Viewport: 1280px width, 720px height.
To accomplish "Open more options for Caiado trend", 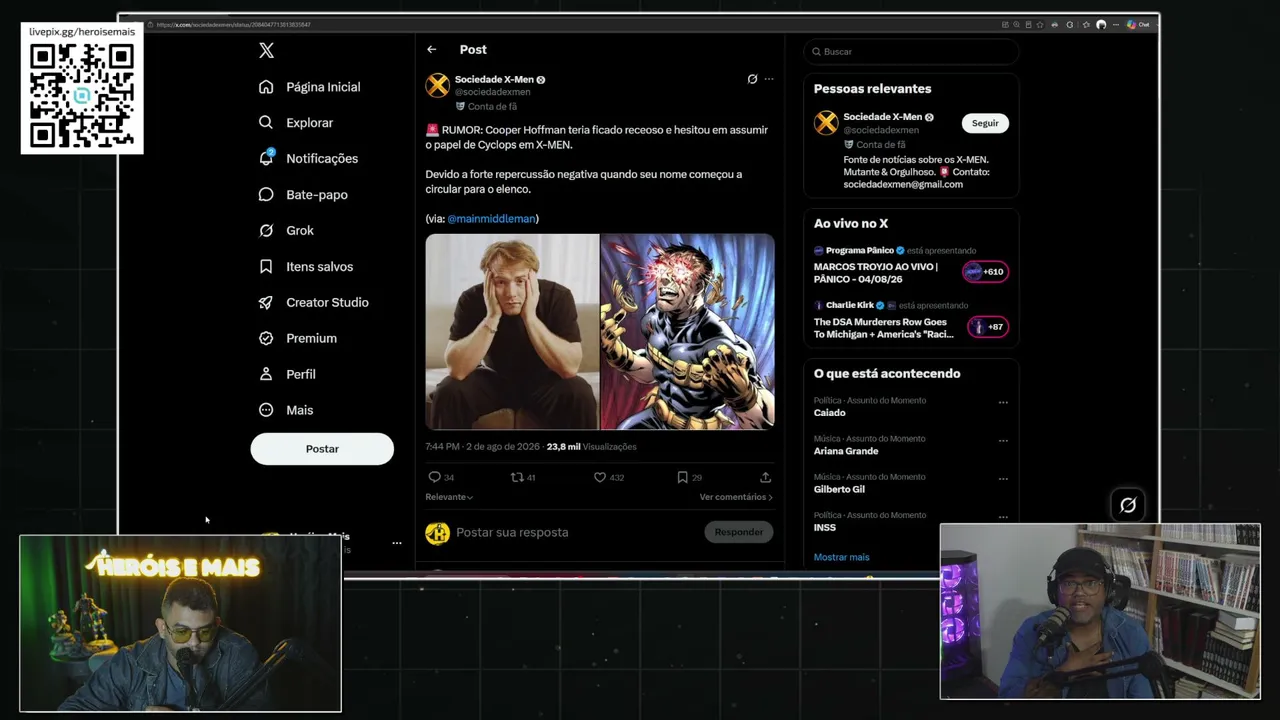I will tap(1003, 402).
